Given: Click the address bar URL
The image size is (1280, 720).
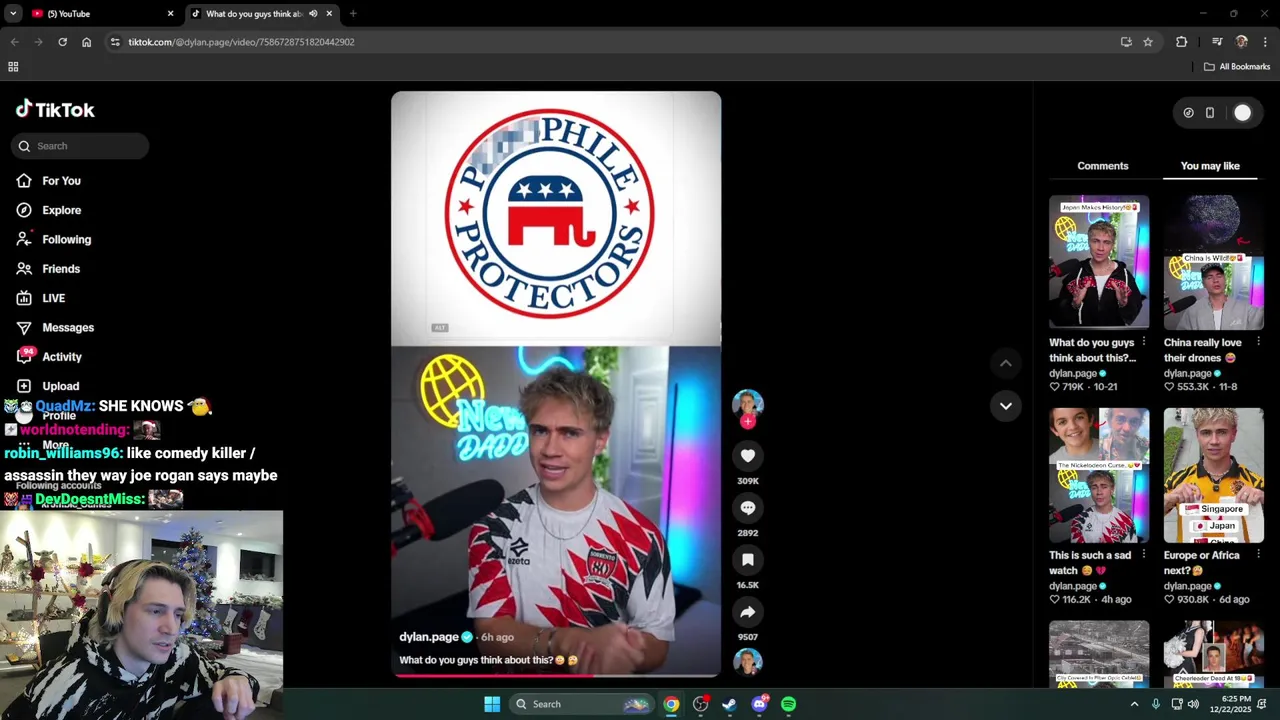Looking at the screenshot, I should pyautogui.click(x=241, y=42).
